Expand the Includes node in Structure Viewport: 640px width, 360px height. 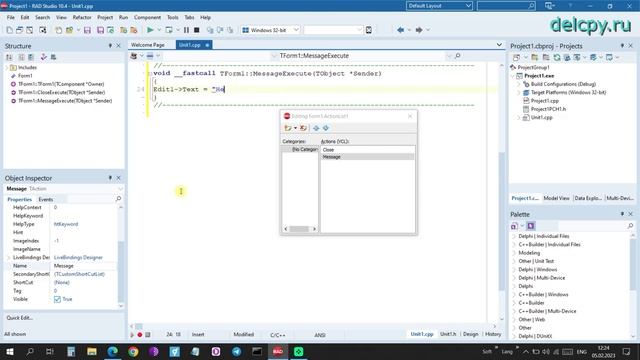click(x=6, y=68)
